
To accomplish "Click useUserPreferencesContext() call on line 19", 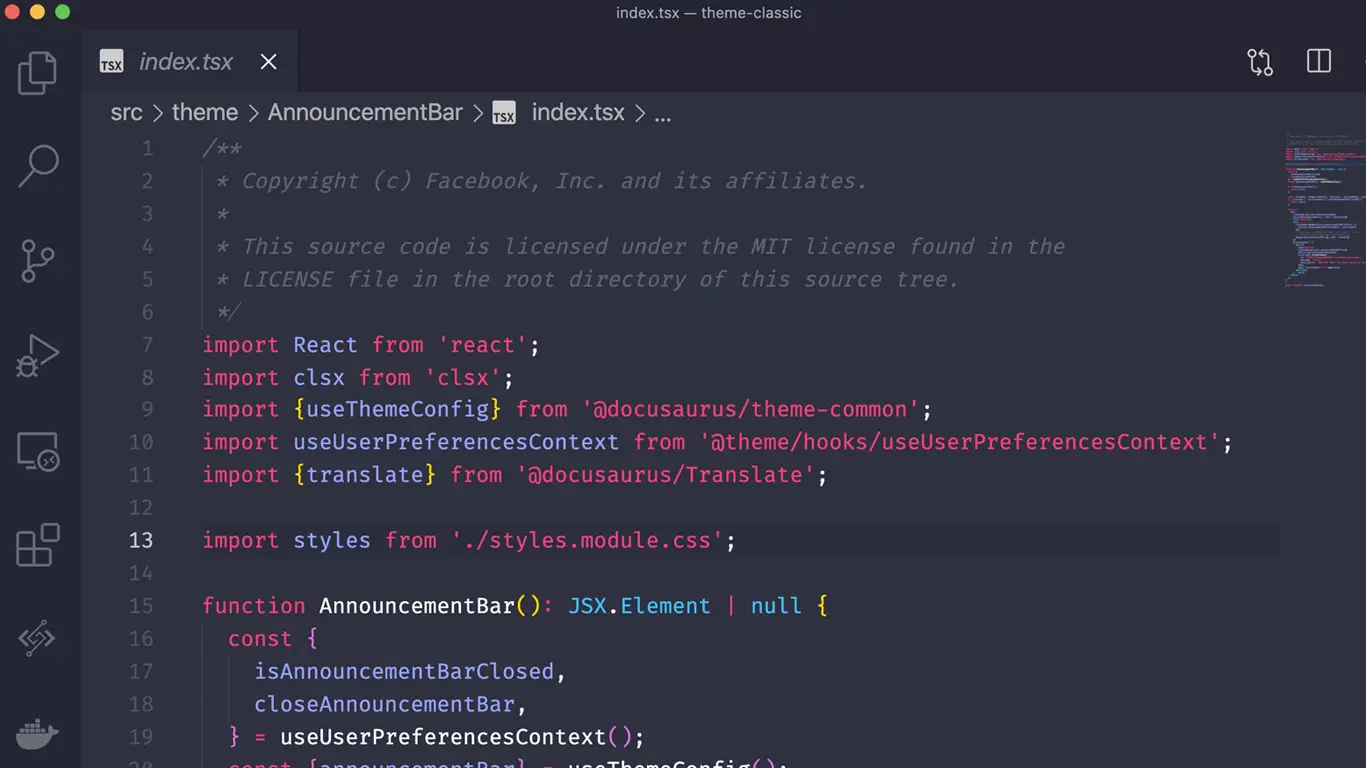I will coord(456,737).
